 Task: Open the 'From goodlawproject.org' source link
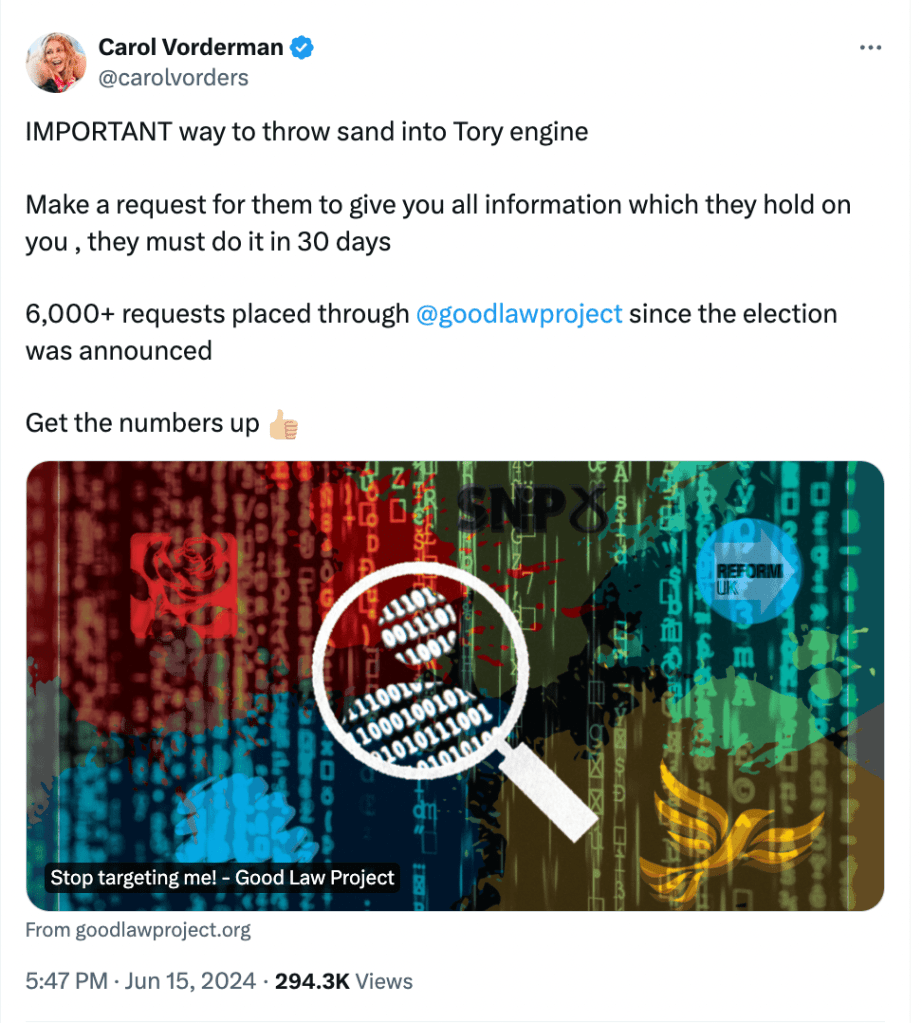pos(138,931)
